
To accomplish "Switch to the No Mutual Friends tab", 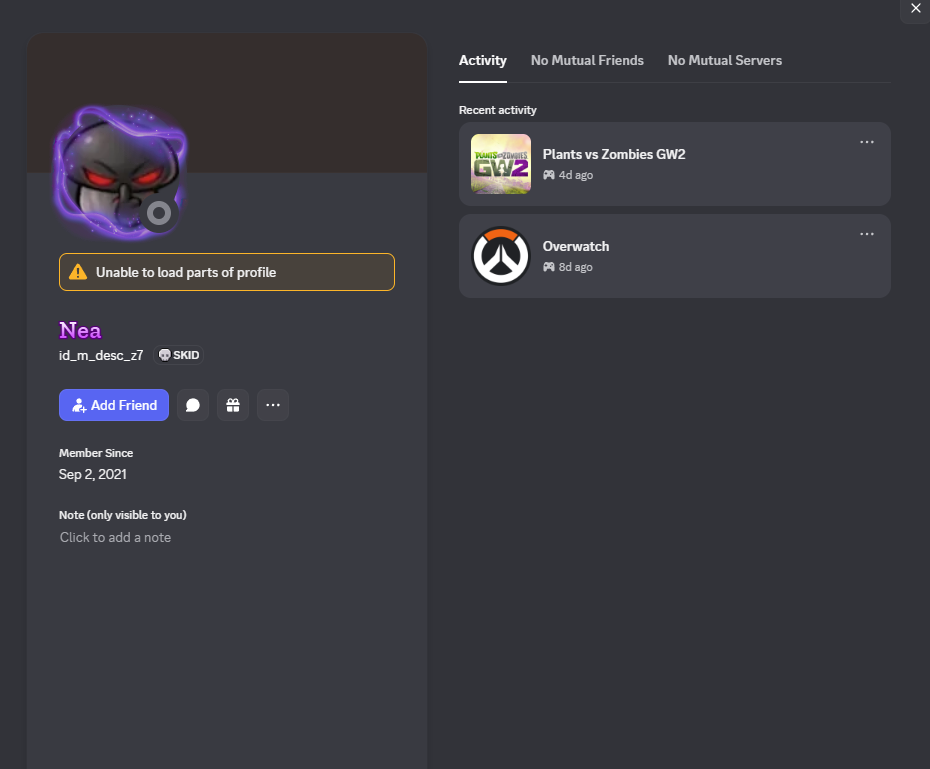I will pos(587,60).
